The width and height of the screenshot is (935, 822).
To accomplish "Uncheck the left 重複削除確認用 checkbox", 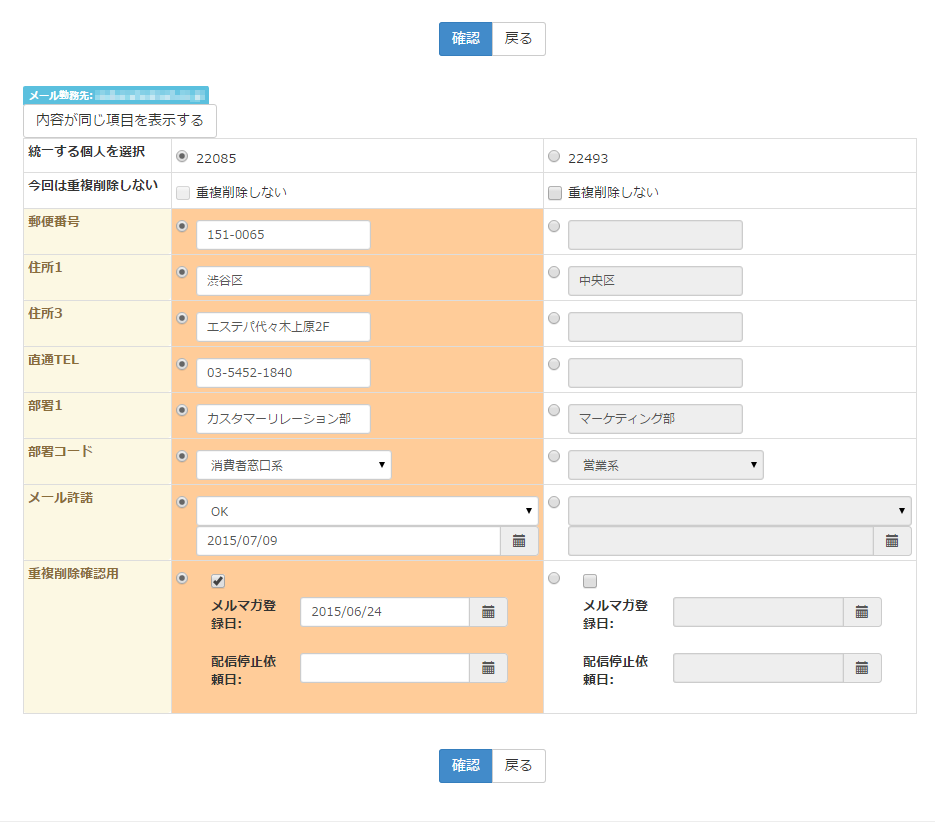I will point(218,581).
